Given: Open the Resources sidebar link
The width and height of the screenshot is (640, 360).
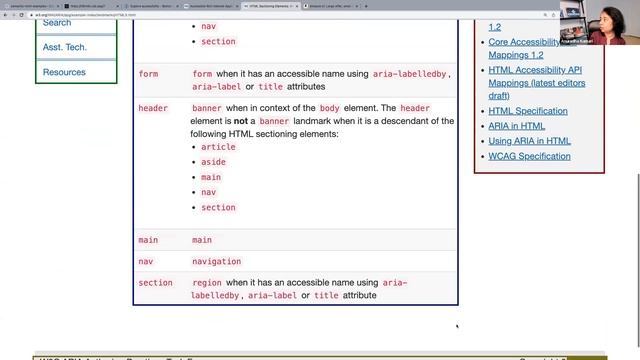Looking at the screenshot, I should coord(64,72).
